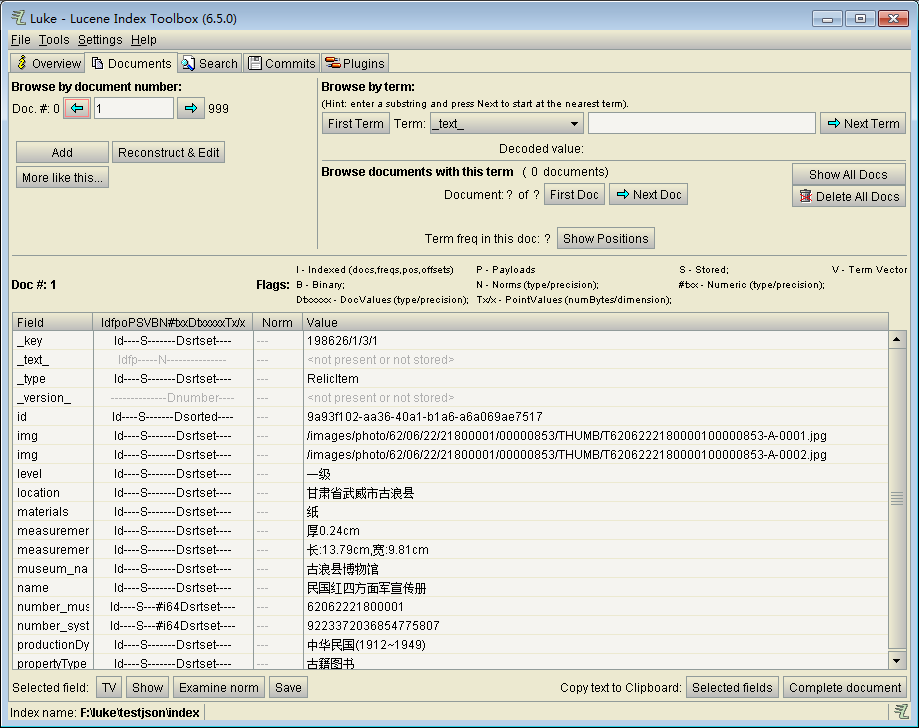
Task: Click the Save field button
Action: coord(288,688)
